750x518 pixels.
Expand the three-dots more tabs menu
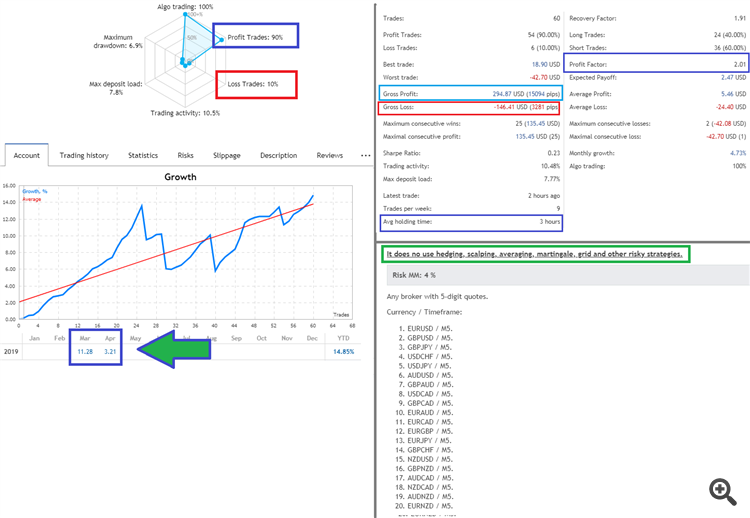click(365, 155)
